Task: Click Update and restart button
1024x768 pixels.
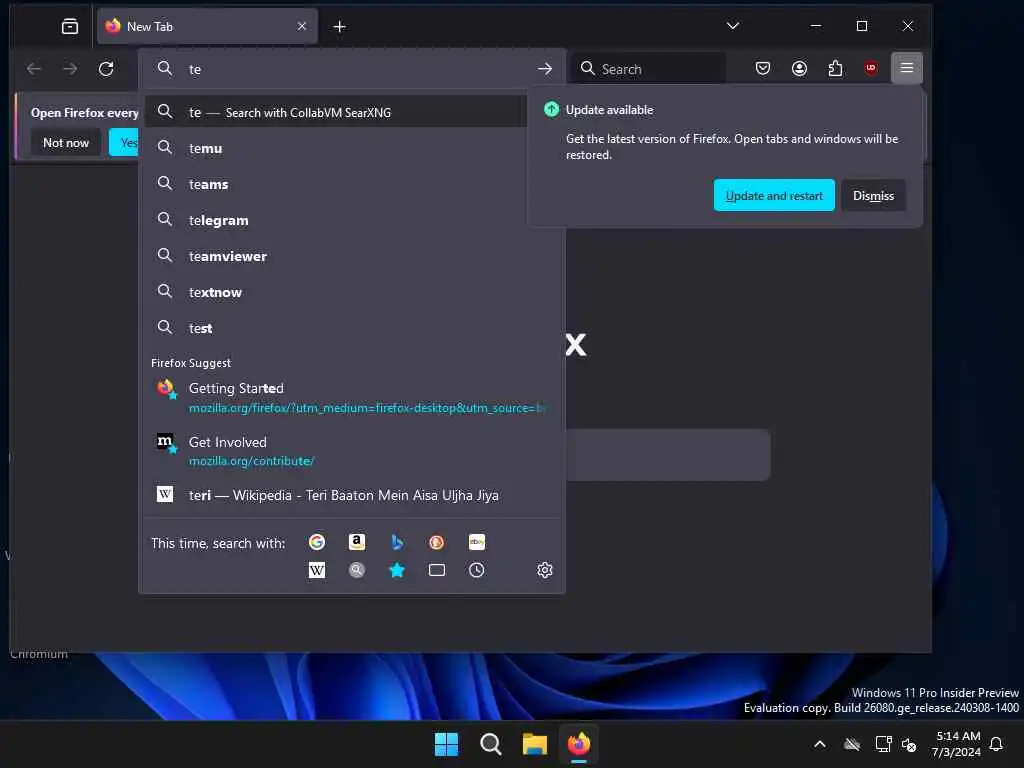Action: point(774,195)
